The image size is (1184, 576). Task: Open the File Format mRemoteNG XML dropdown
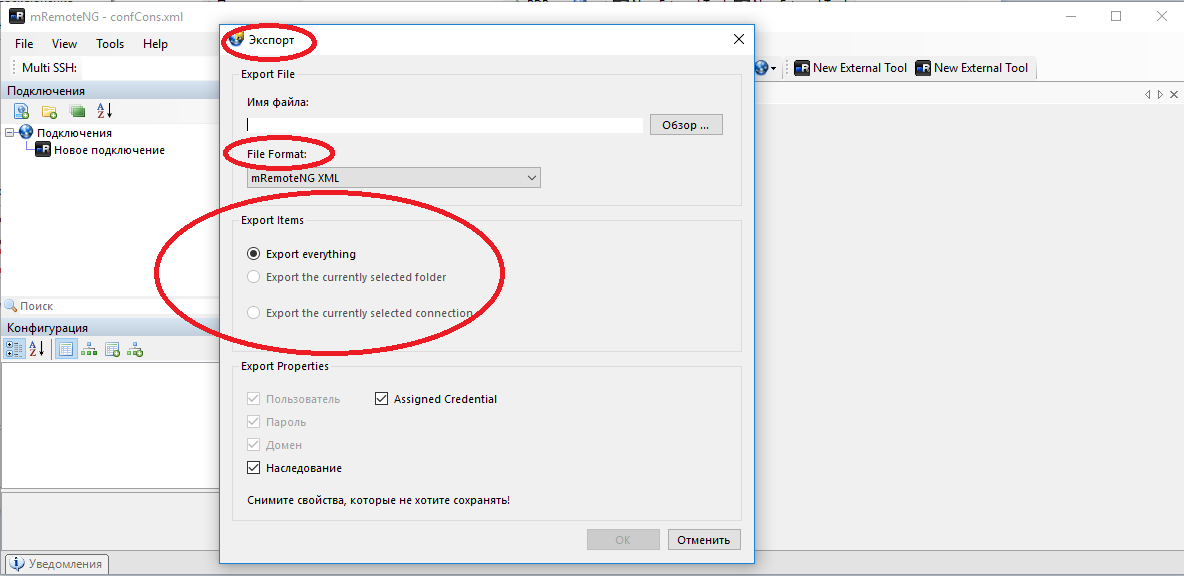coord(393,178)
